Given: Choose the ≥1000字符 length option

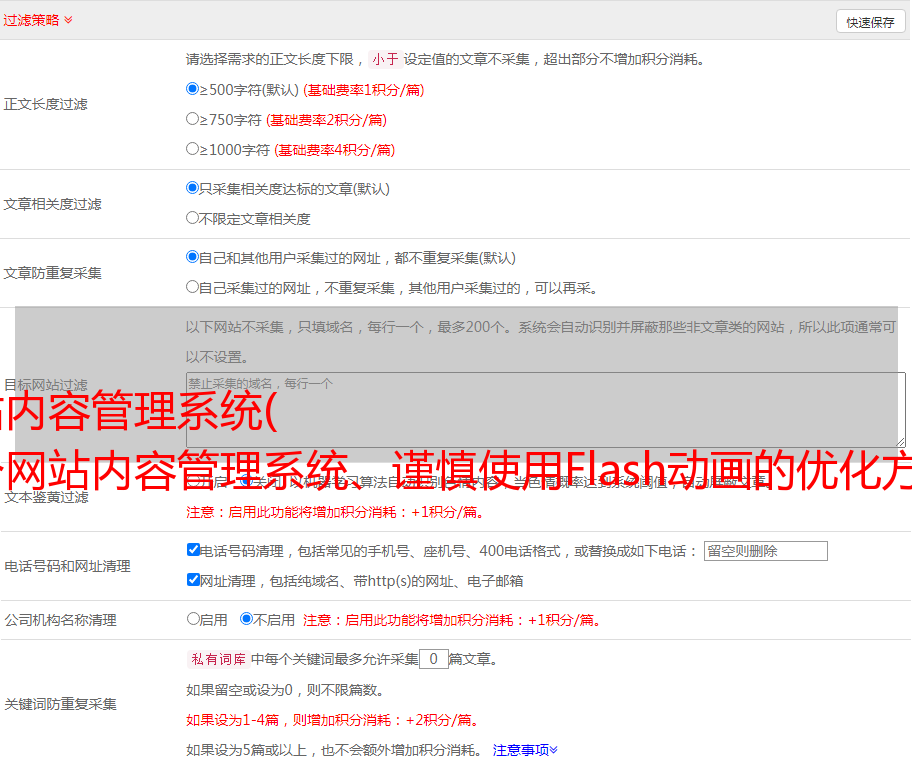Looking at the screenshot, I should coord(193,149).
